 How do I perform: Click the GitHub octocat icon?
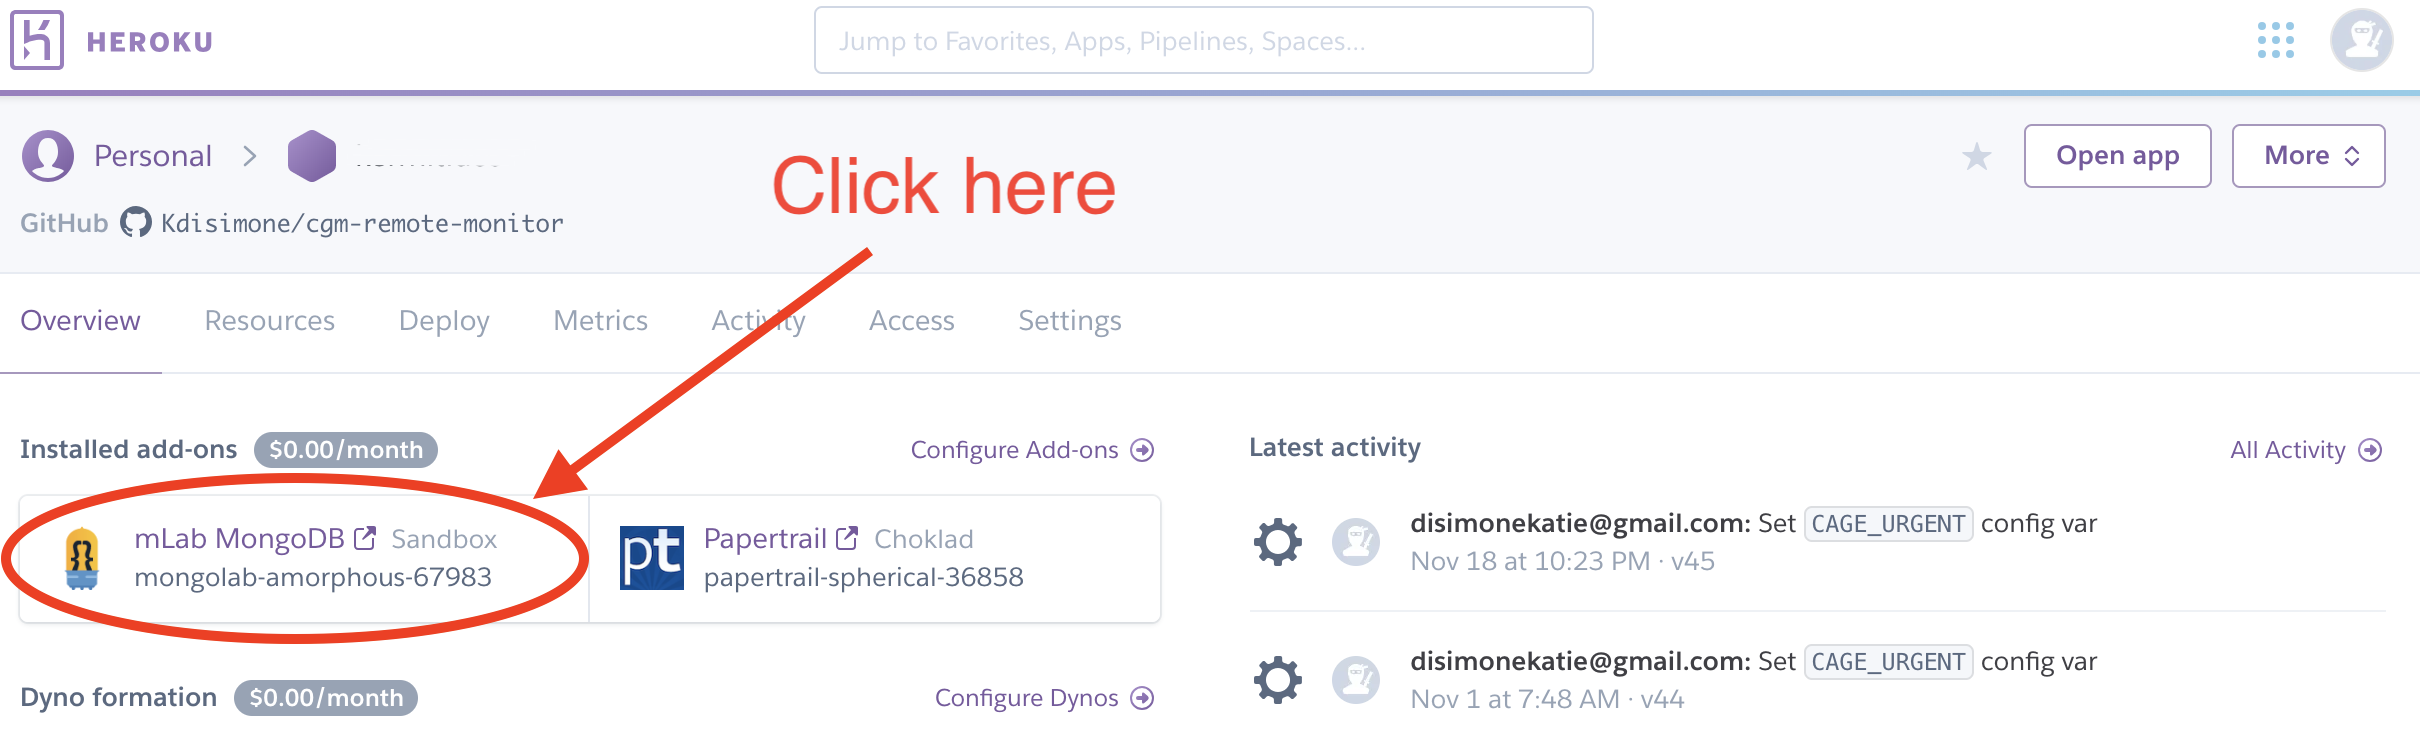[136, 222]
